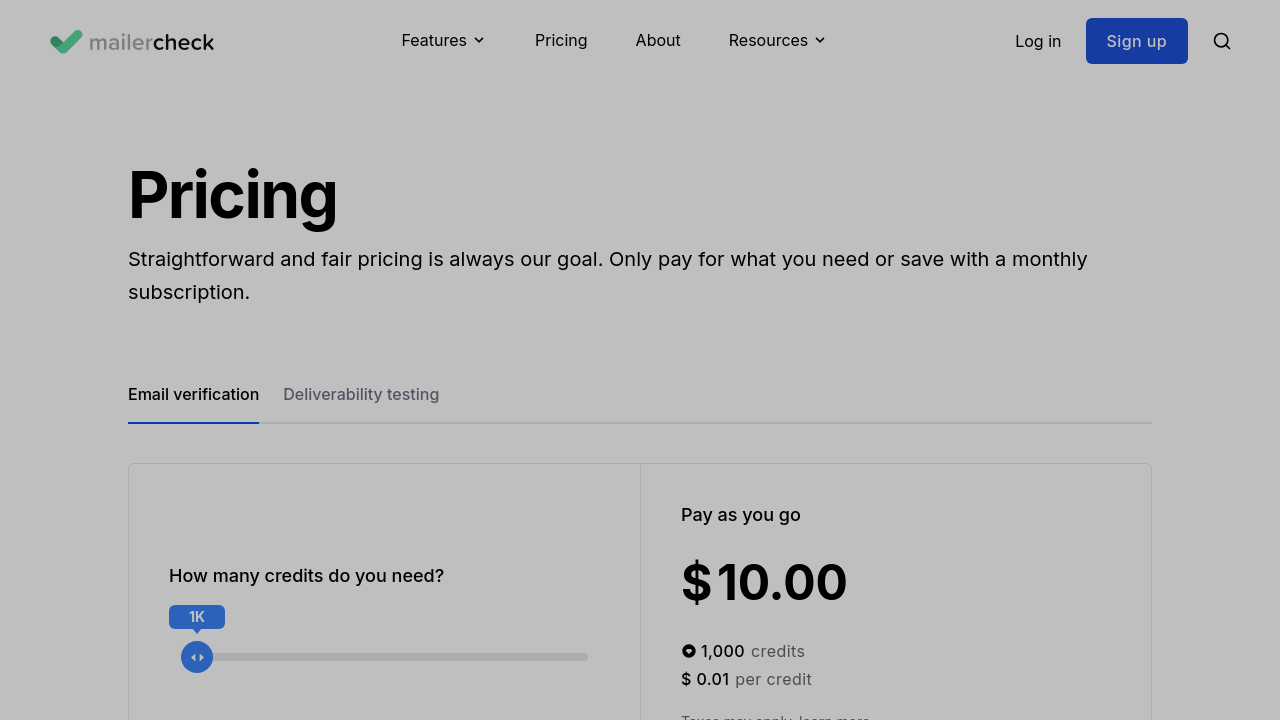Click the slider handle arrows icon

[x=197, y=657]
